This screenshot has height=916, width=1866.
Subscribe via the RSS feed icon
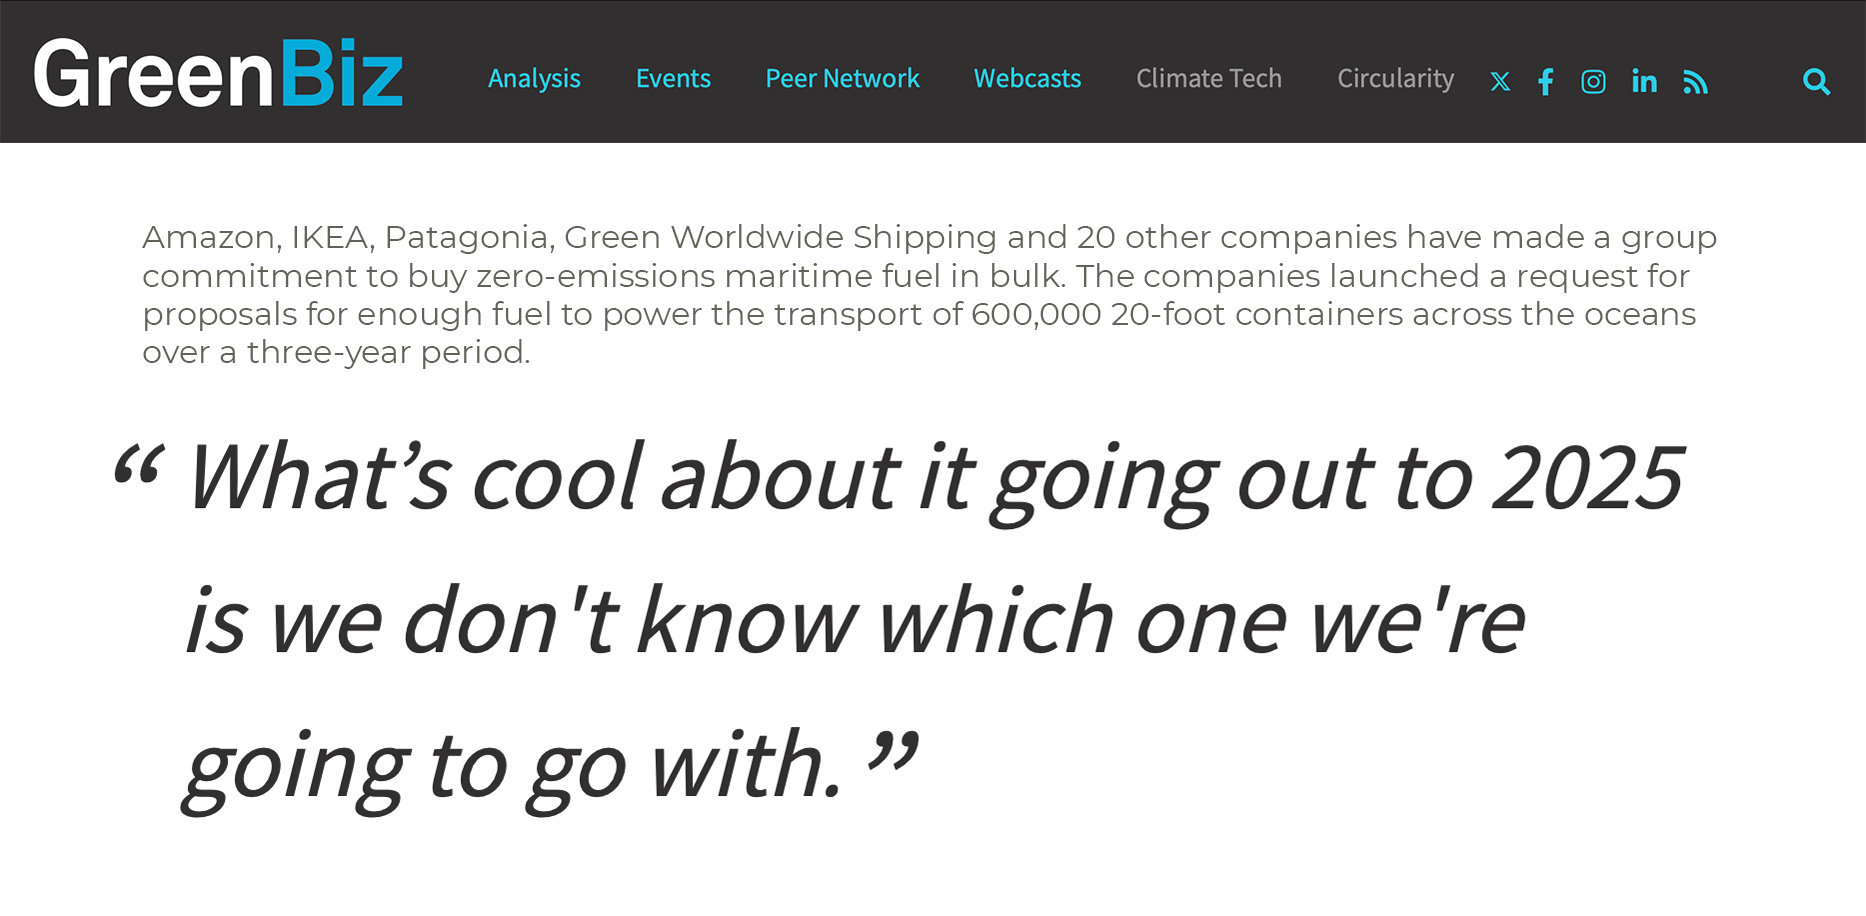click(x=1695, y=82)
